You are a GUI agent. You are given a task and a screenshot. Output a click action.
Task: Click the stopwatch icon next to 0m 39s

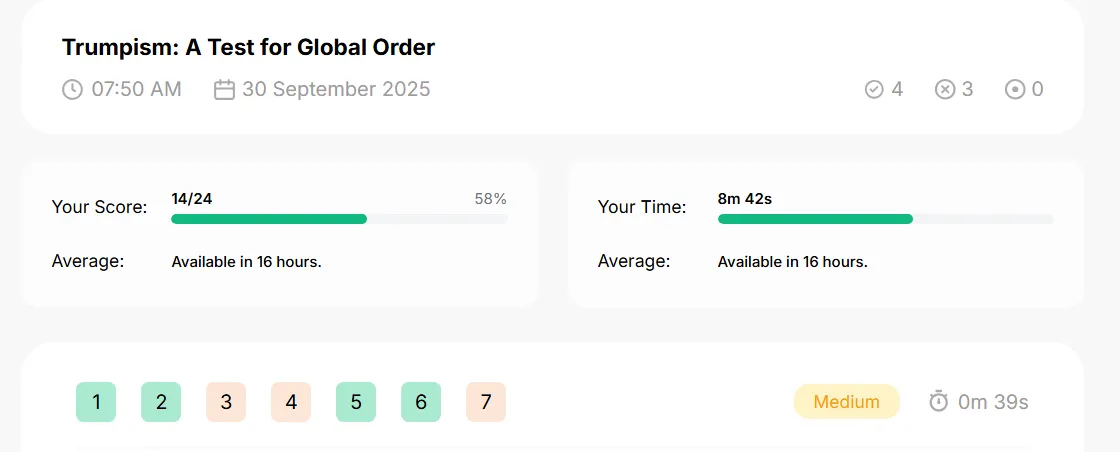[939, 401]
